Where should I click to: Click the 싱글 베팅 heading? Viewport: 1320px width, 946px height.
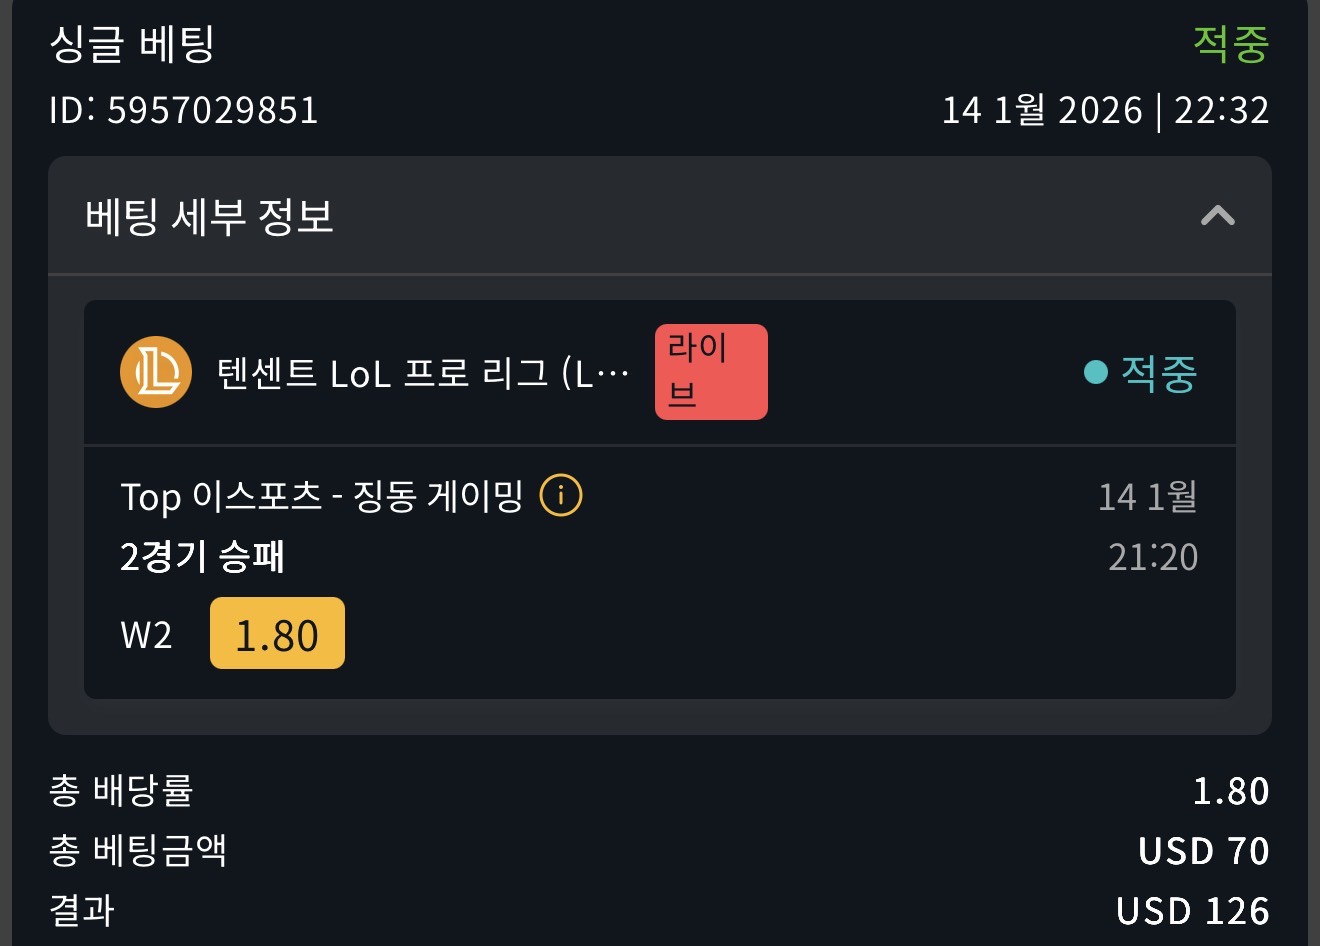tap(132, 44)
